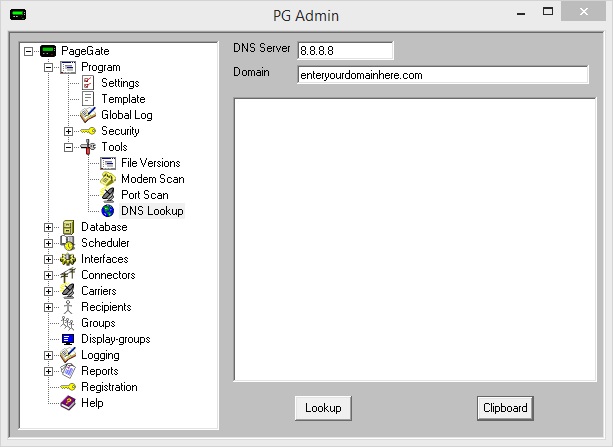Select the Port Scan satellite dish icon
Screen dimensions: 613x447
[108, 195]
